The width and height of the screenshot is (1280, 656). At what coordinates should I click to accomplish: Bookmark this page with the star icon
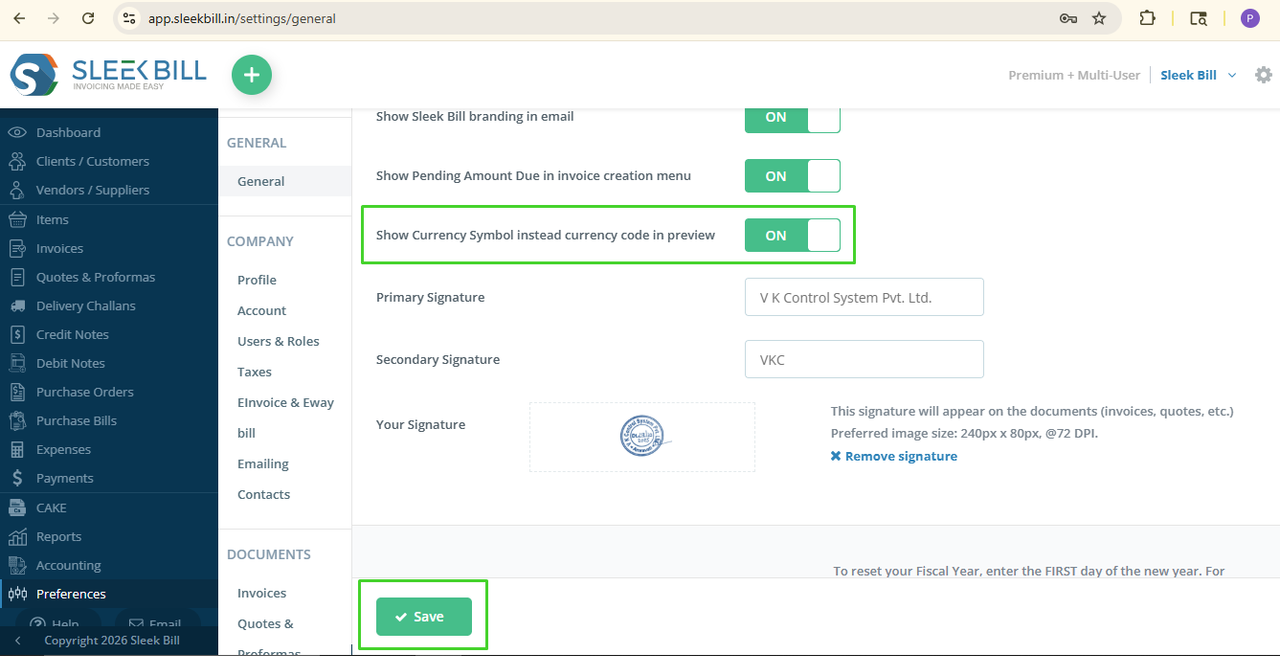tap(1099, 18)
